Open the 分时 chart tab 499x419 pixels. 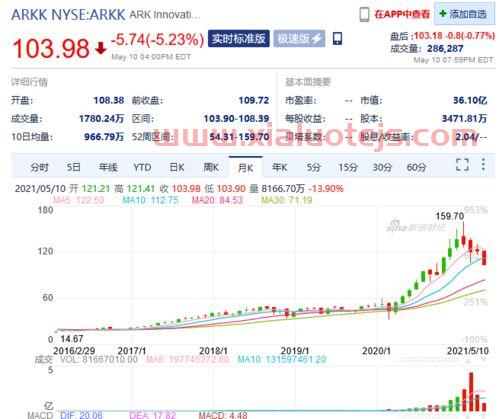[39, 167]
